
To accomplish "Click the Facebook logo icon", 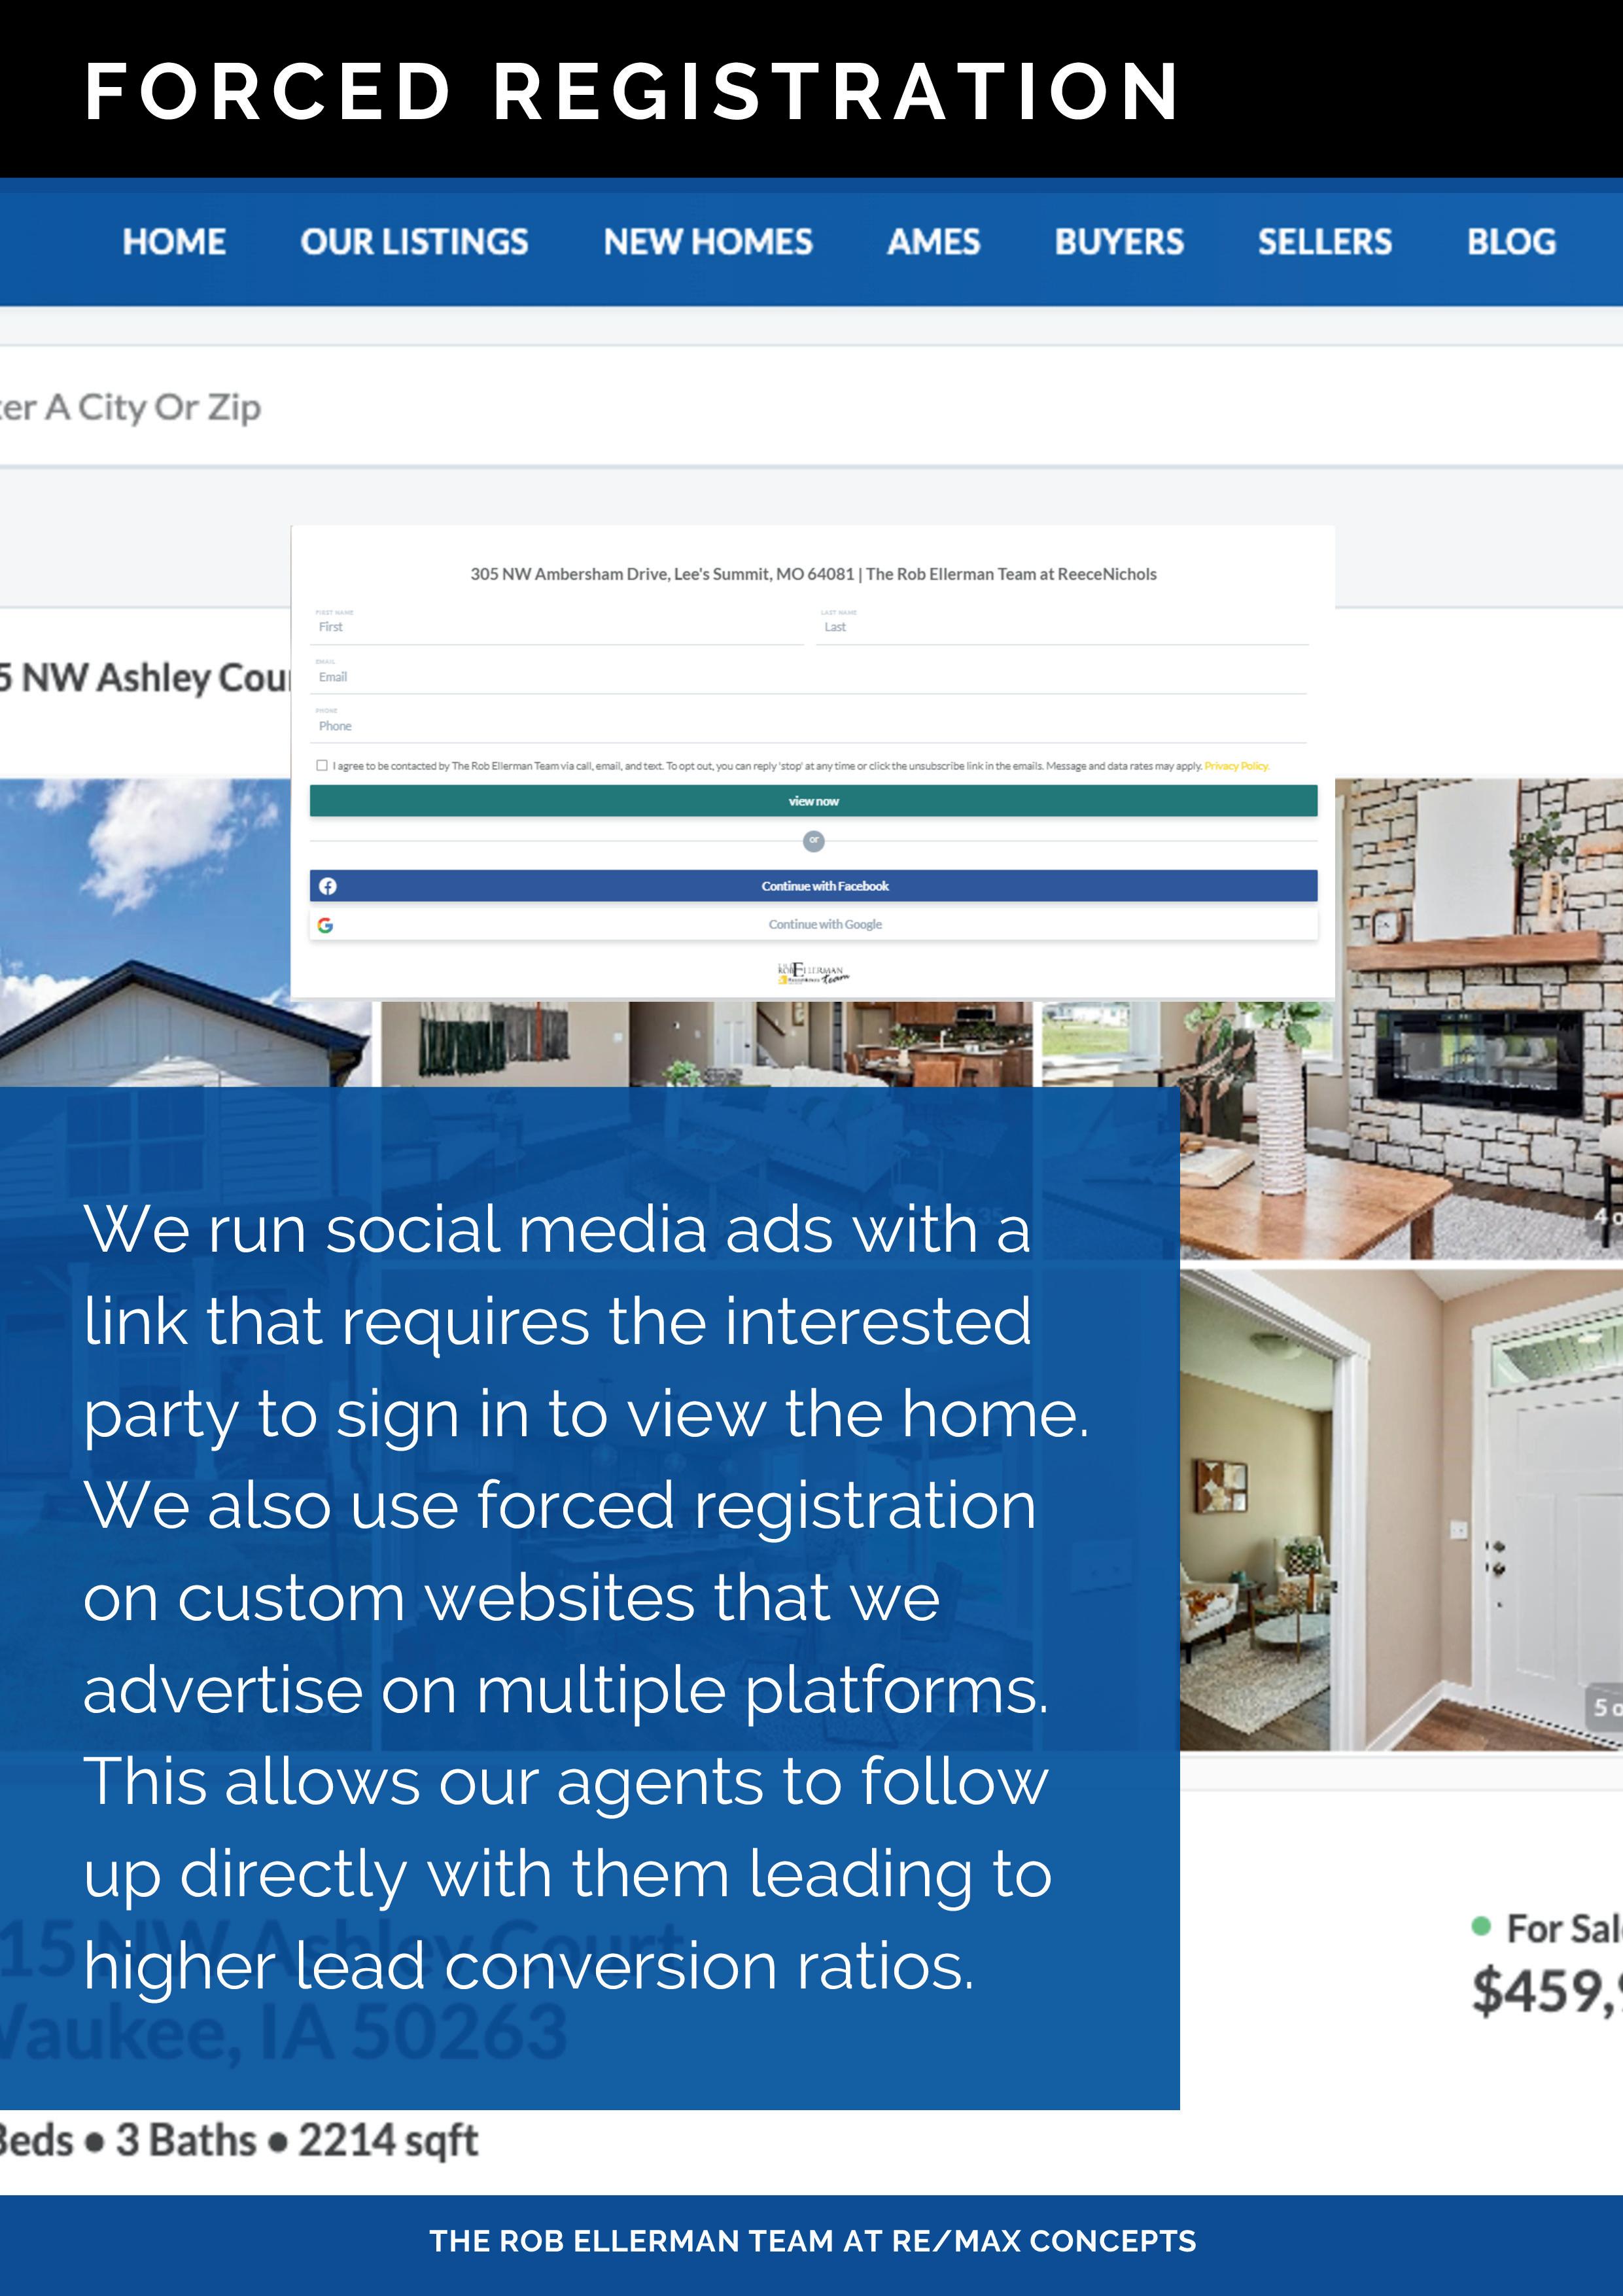I will pos(328,886).
